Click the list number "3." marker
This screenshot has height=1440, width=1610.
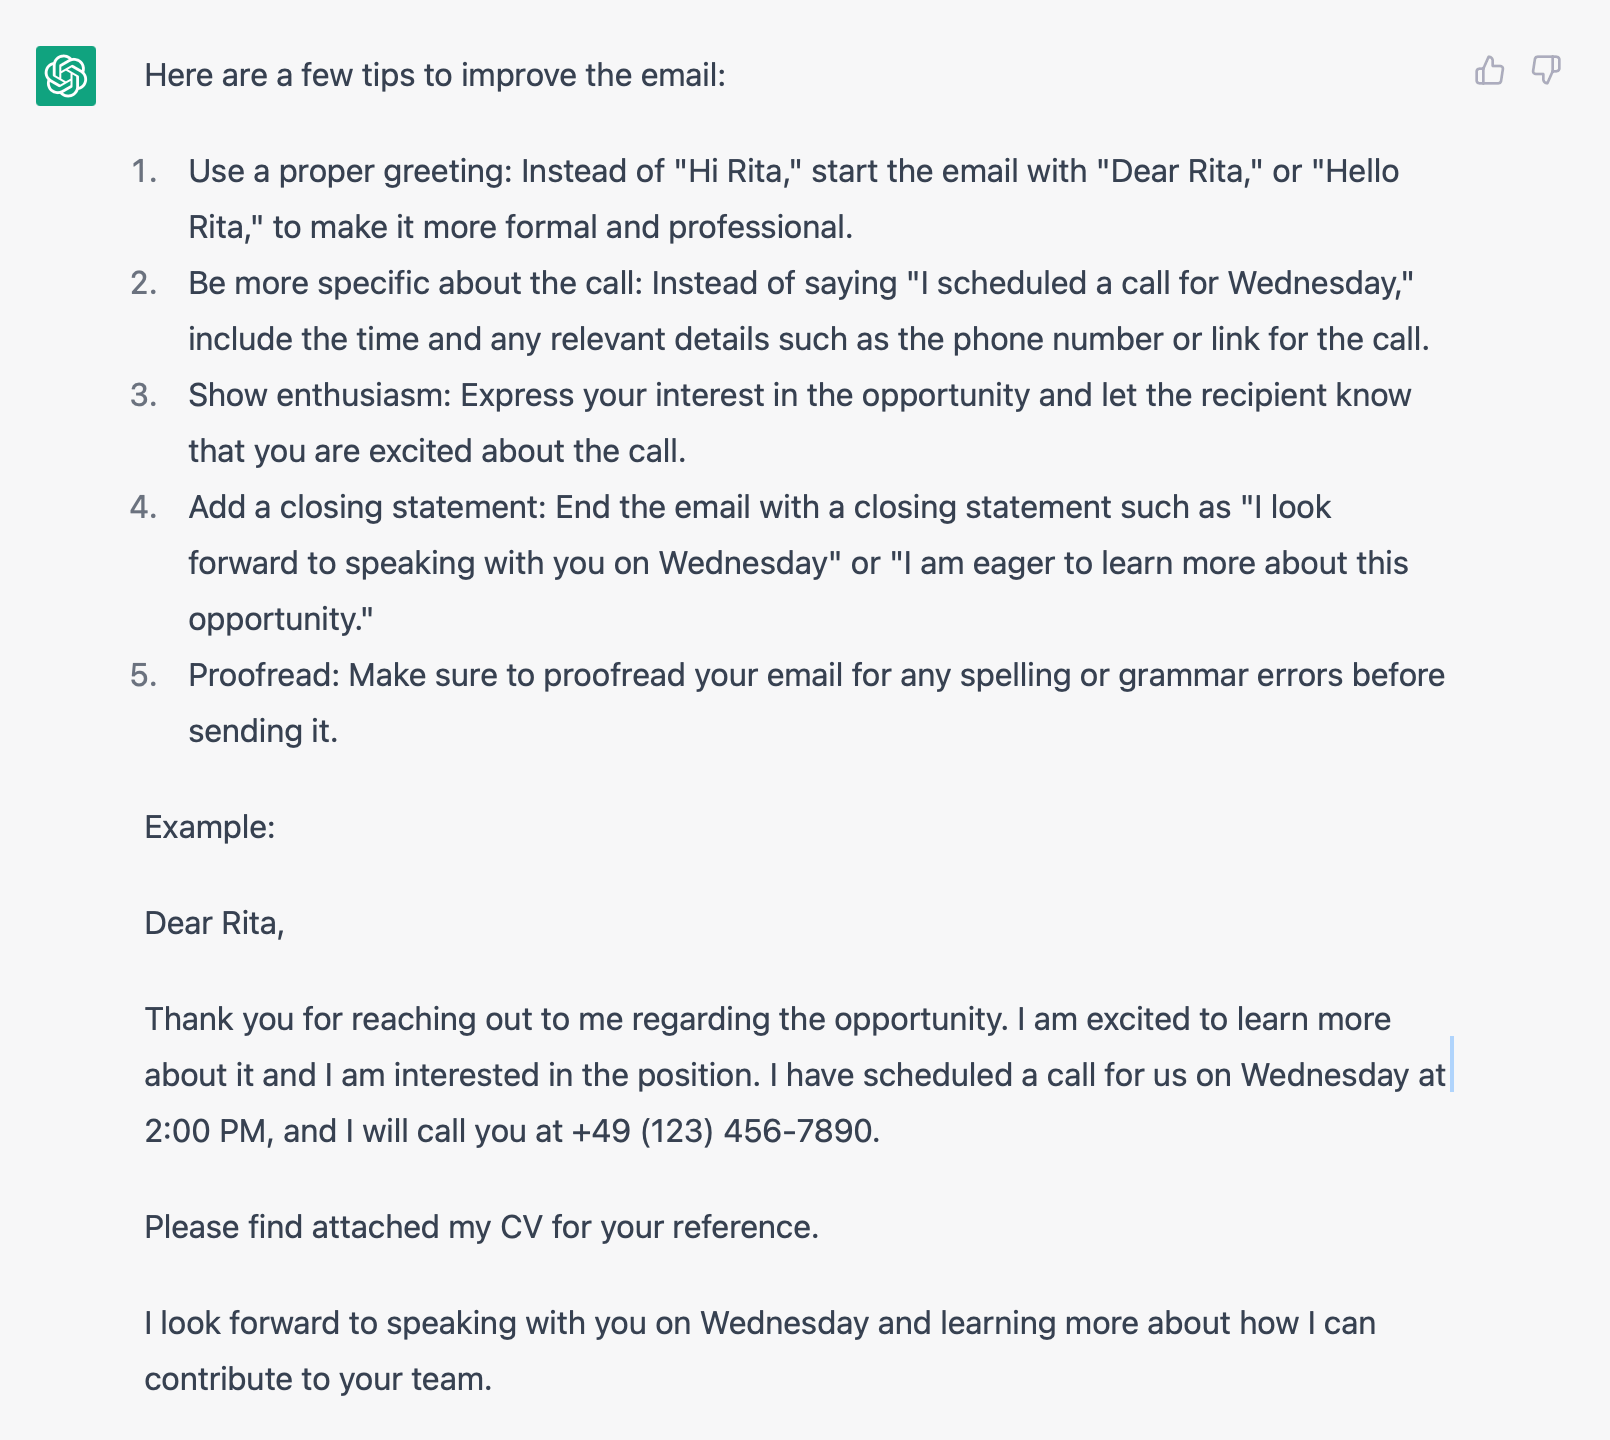[x=144, y=396]
